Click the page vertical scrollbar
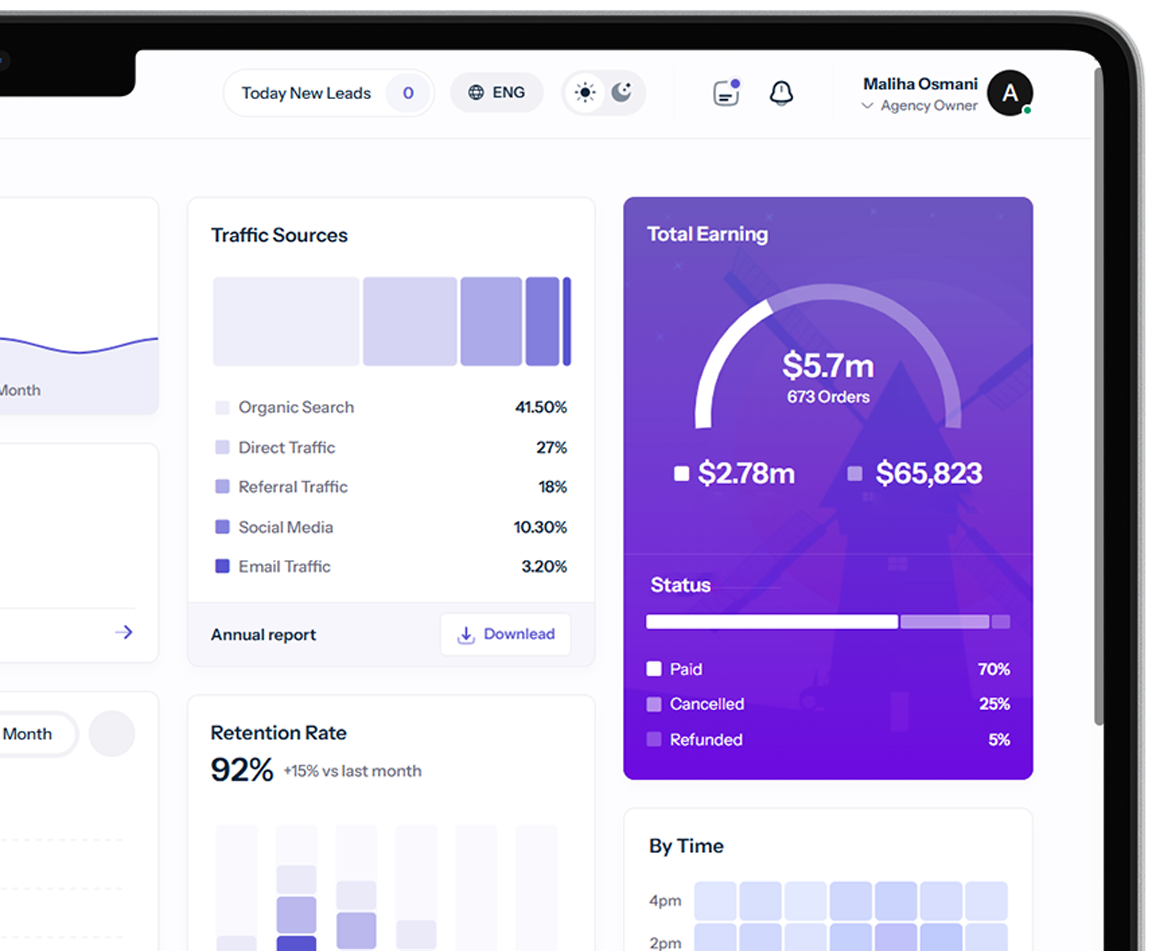This screenshot has width=1152, height=951. pos(1098,400)
